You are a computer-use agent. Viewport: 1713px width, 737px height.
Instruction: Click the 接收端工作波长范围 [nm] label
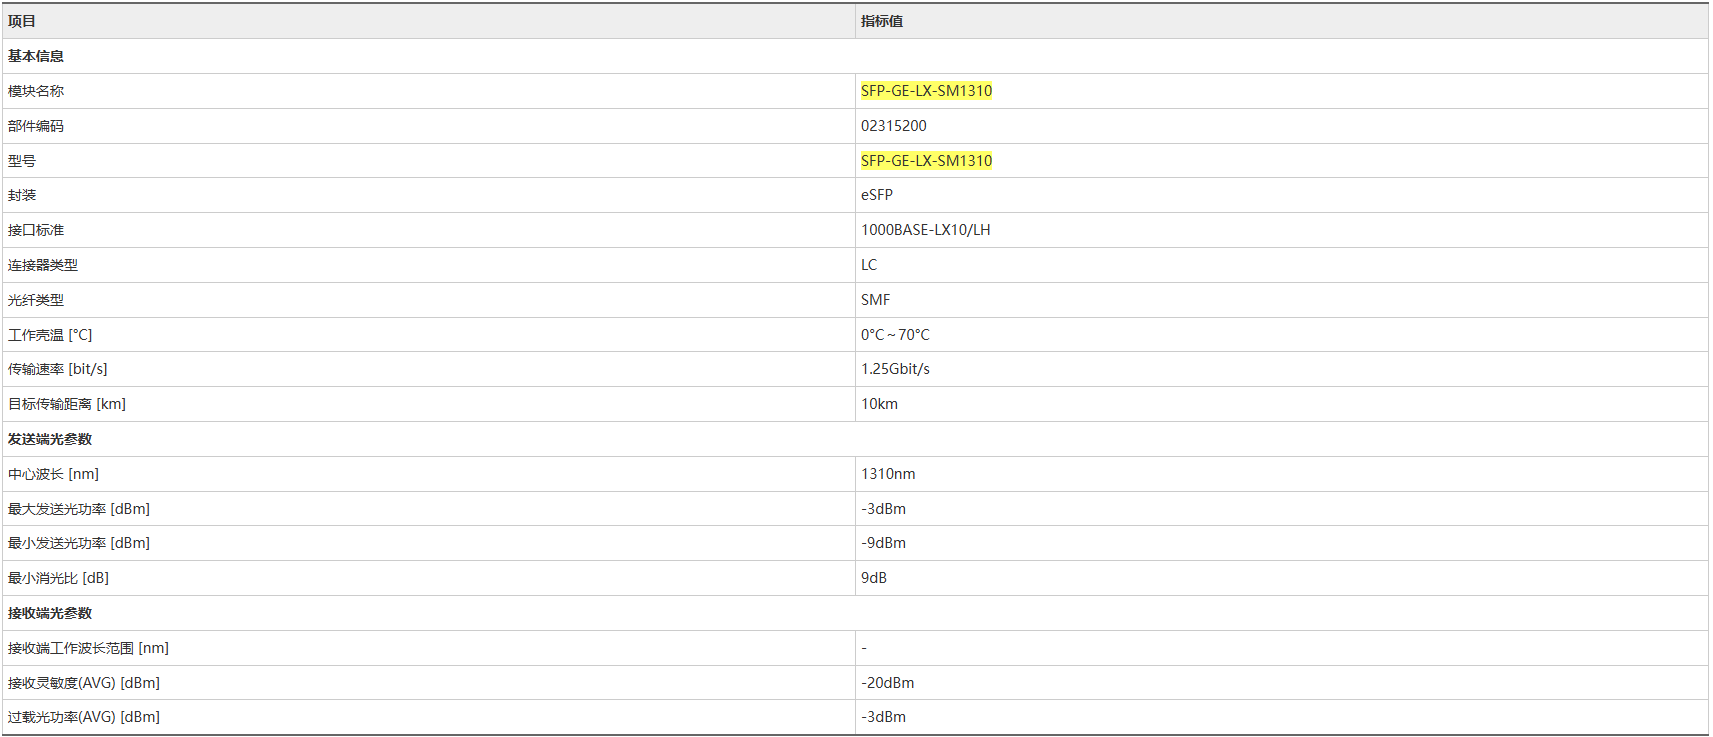[89, 648]
